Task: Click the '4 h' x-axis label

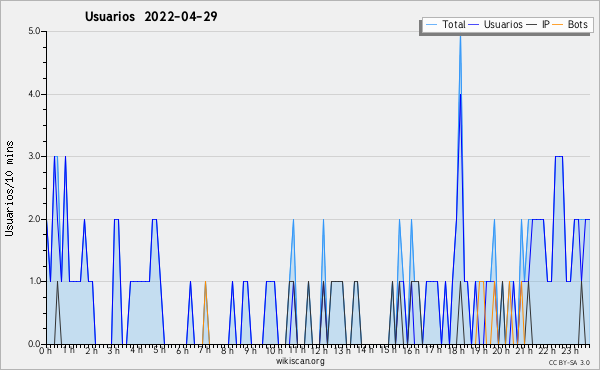Action: (136, 350)
